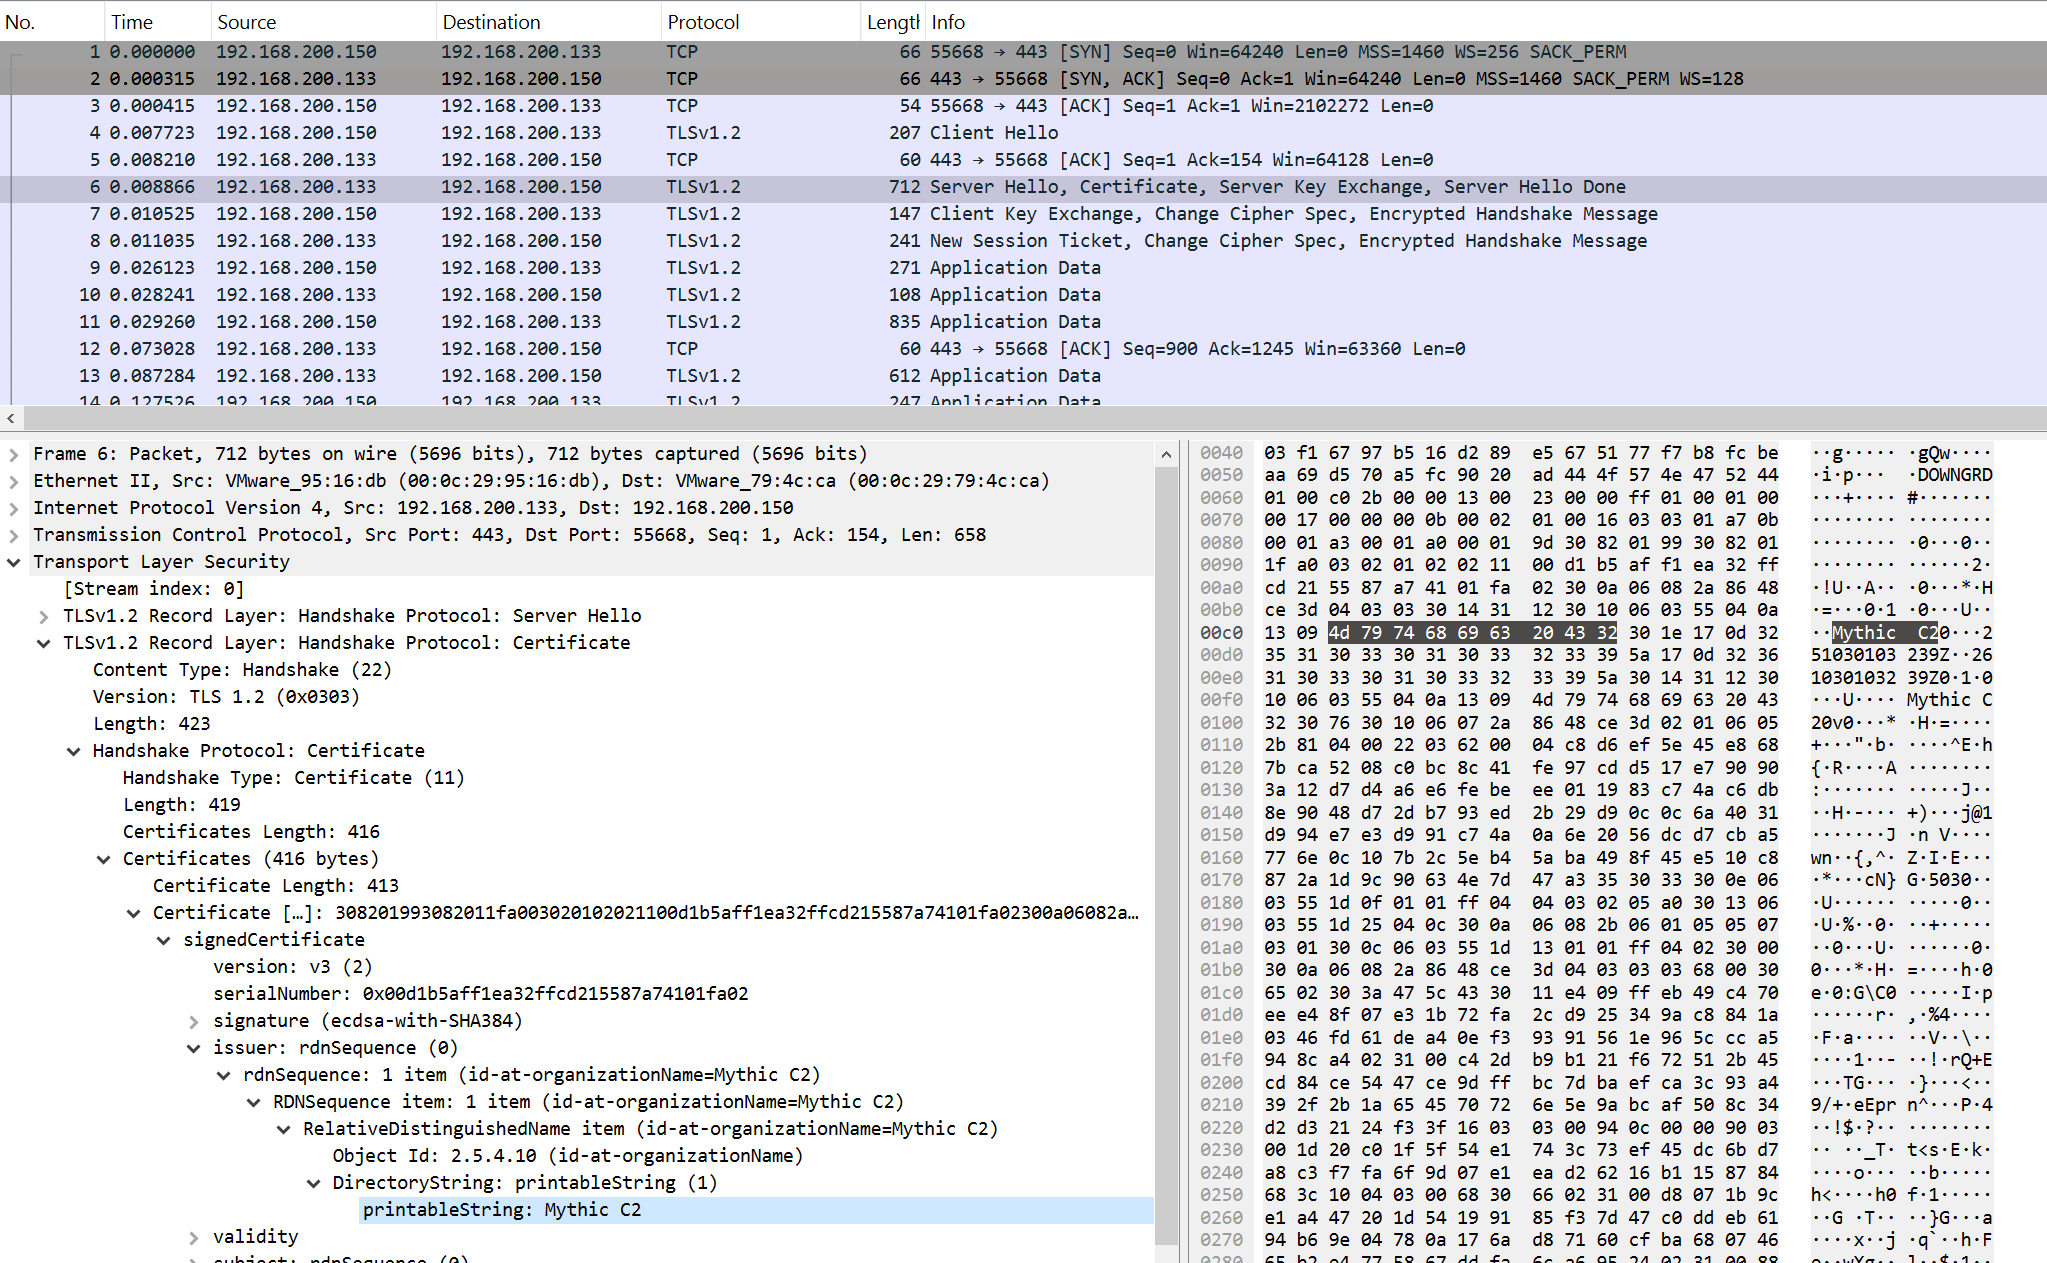Select the Object Id 2.5.4.10 line
Screen dimensions: 2047x1263
567,1156
